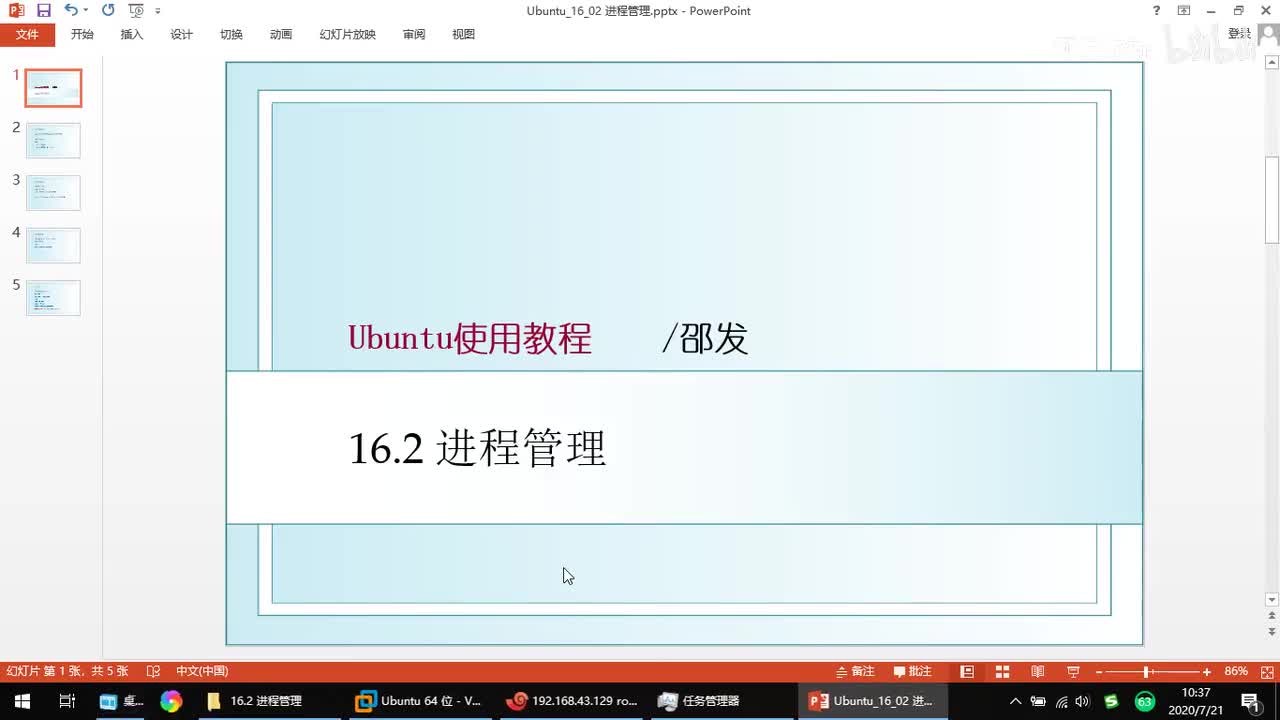This screenshot has height=720, width=1280.
Task: Open Ribbon Display Options button
Action: coord(1184,11)
